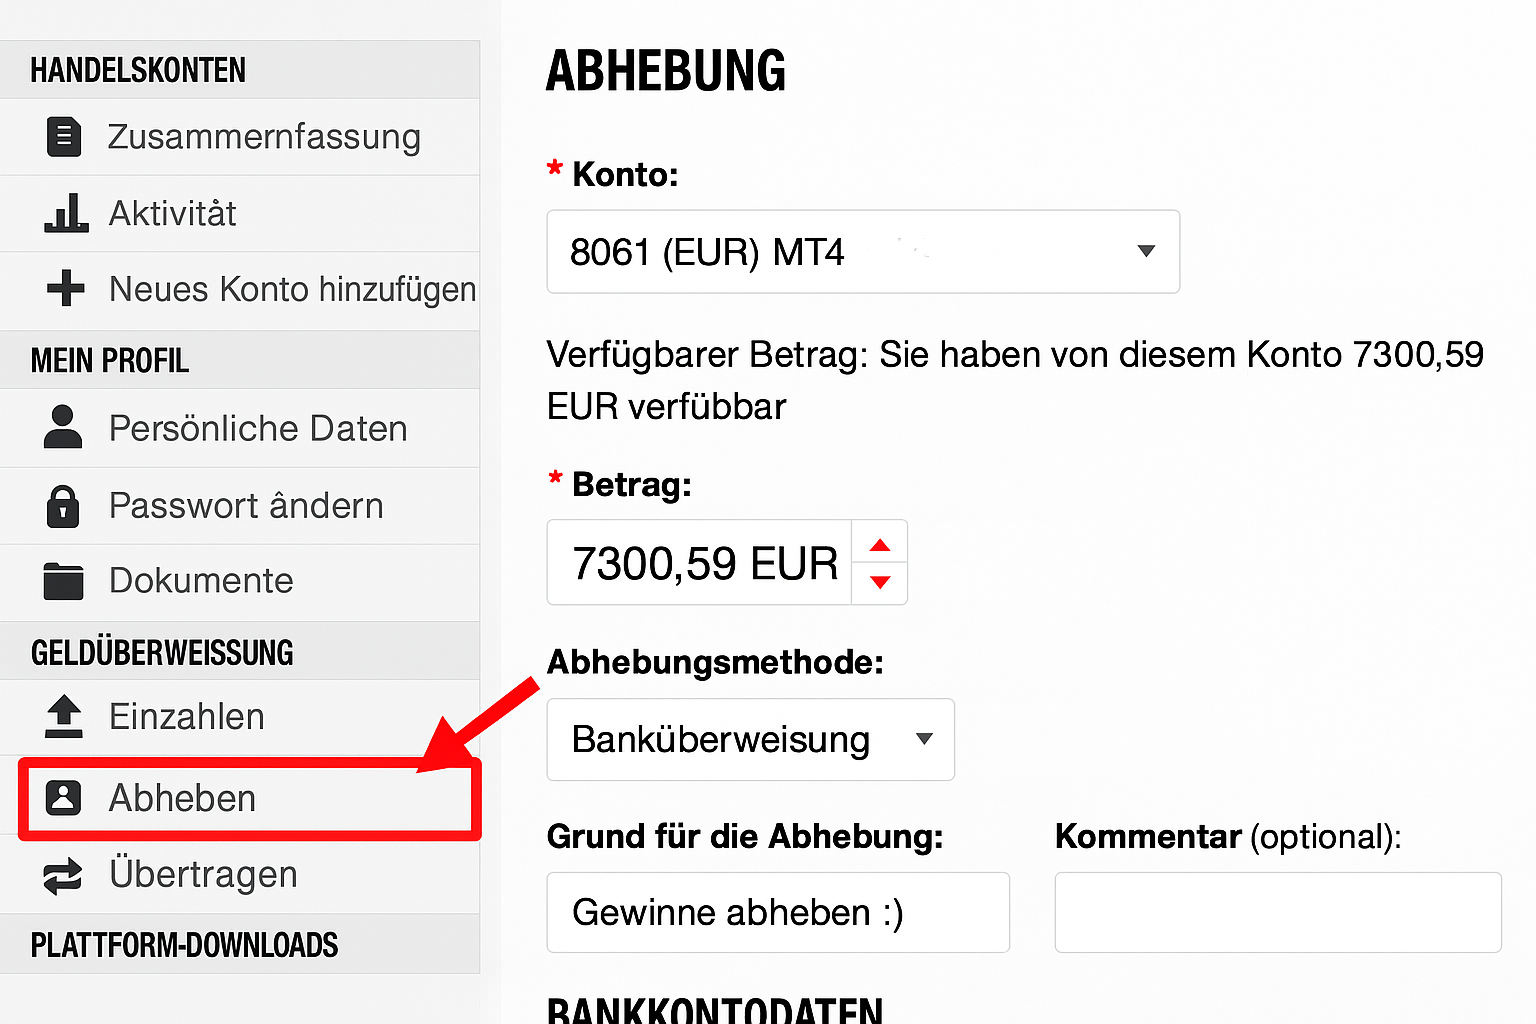Select the Aktivität chart icon
1536x1024 pixels.
(x=64, y=213)
